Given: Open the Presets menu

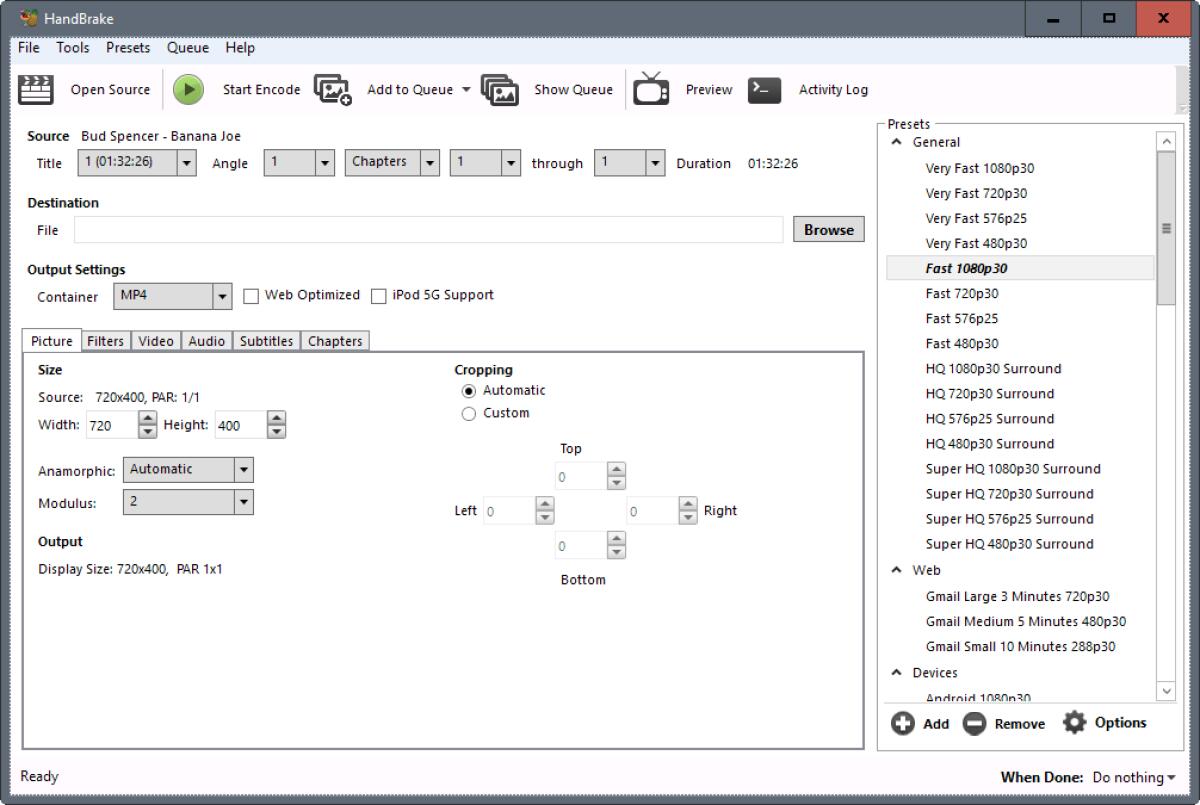Looking at the screenshot, I should 127,47.
